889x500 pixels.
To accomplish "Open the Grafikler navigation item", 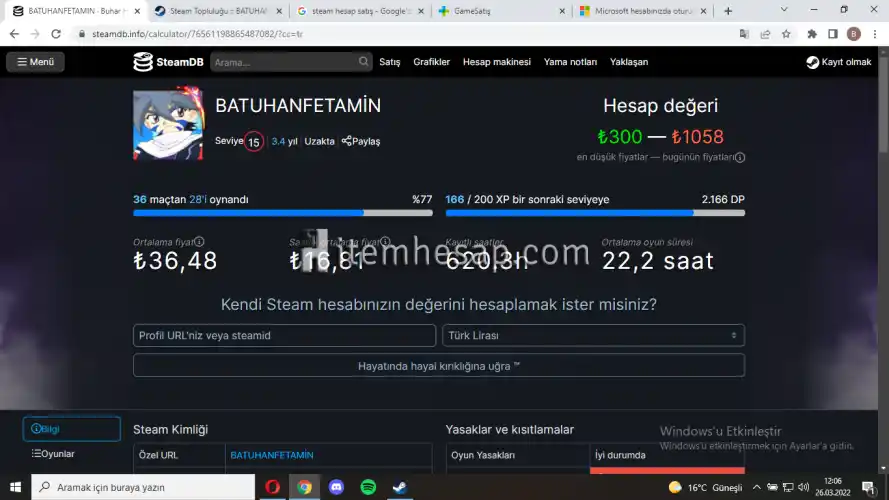I will click(431, 62).
